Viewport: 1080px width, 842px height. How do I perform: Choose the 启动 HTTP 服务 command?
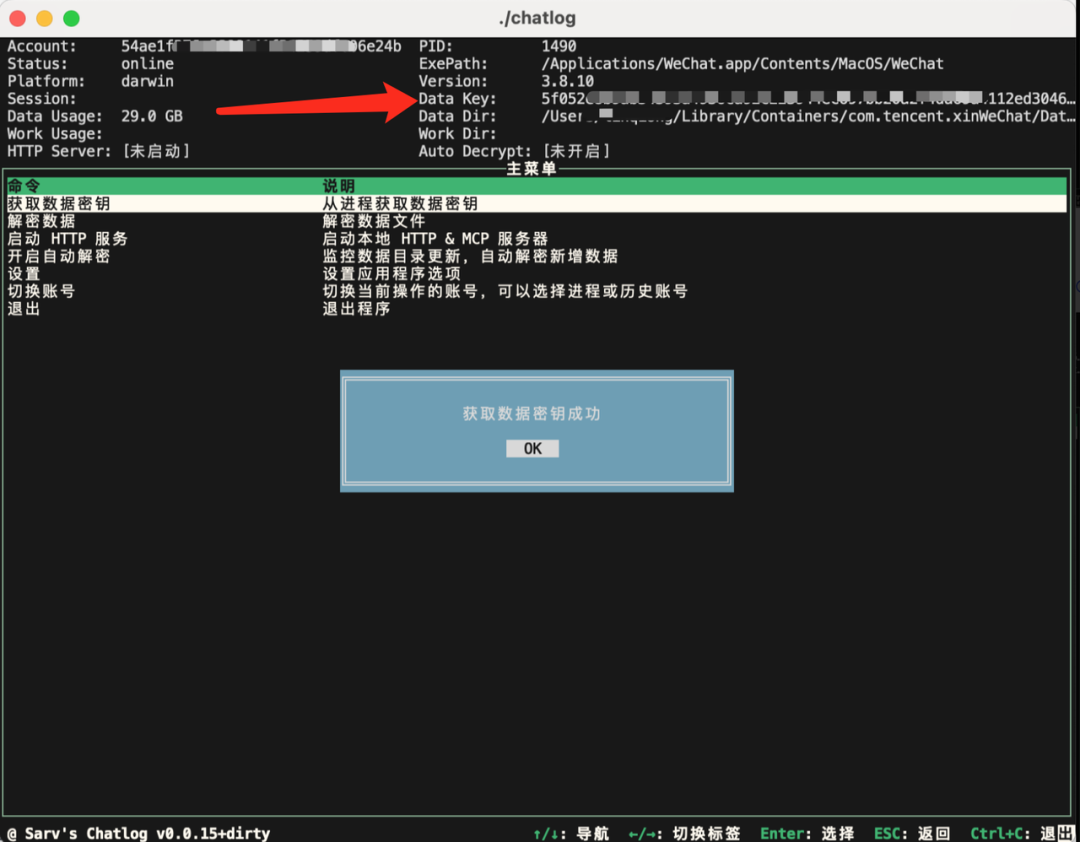[x=537, y=238]
